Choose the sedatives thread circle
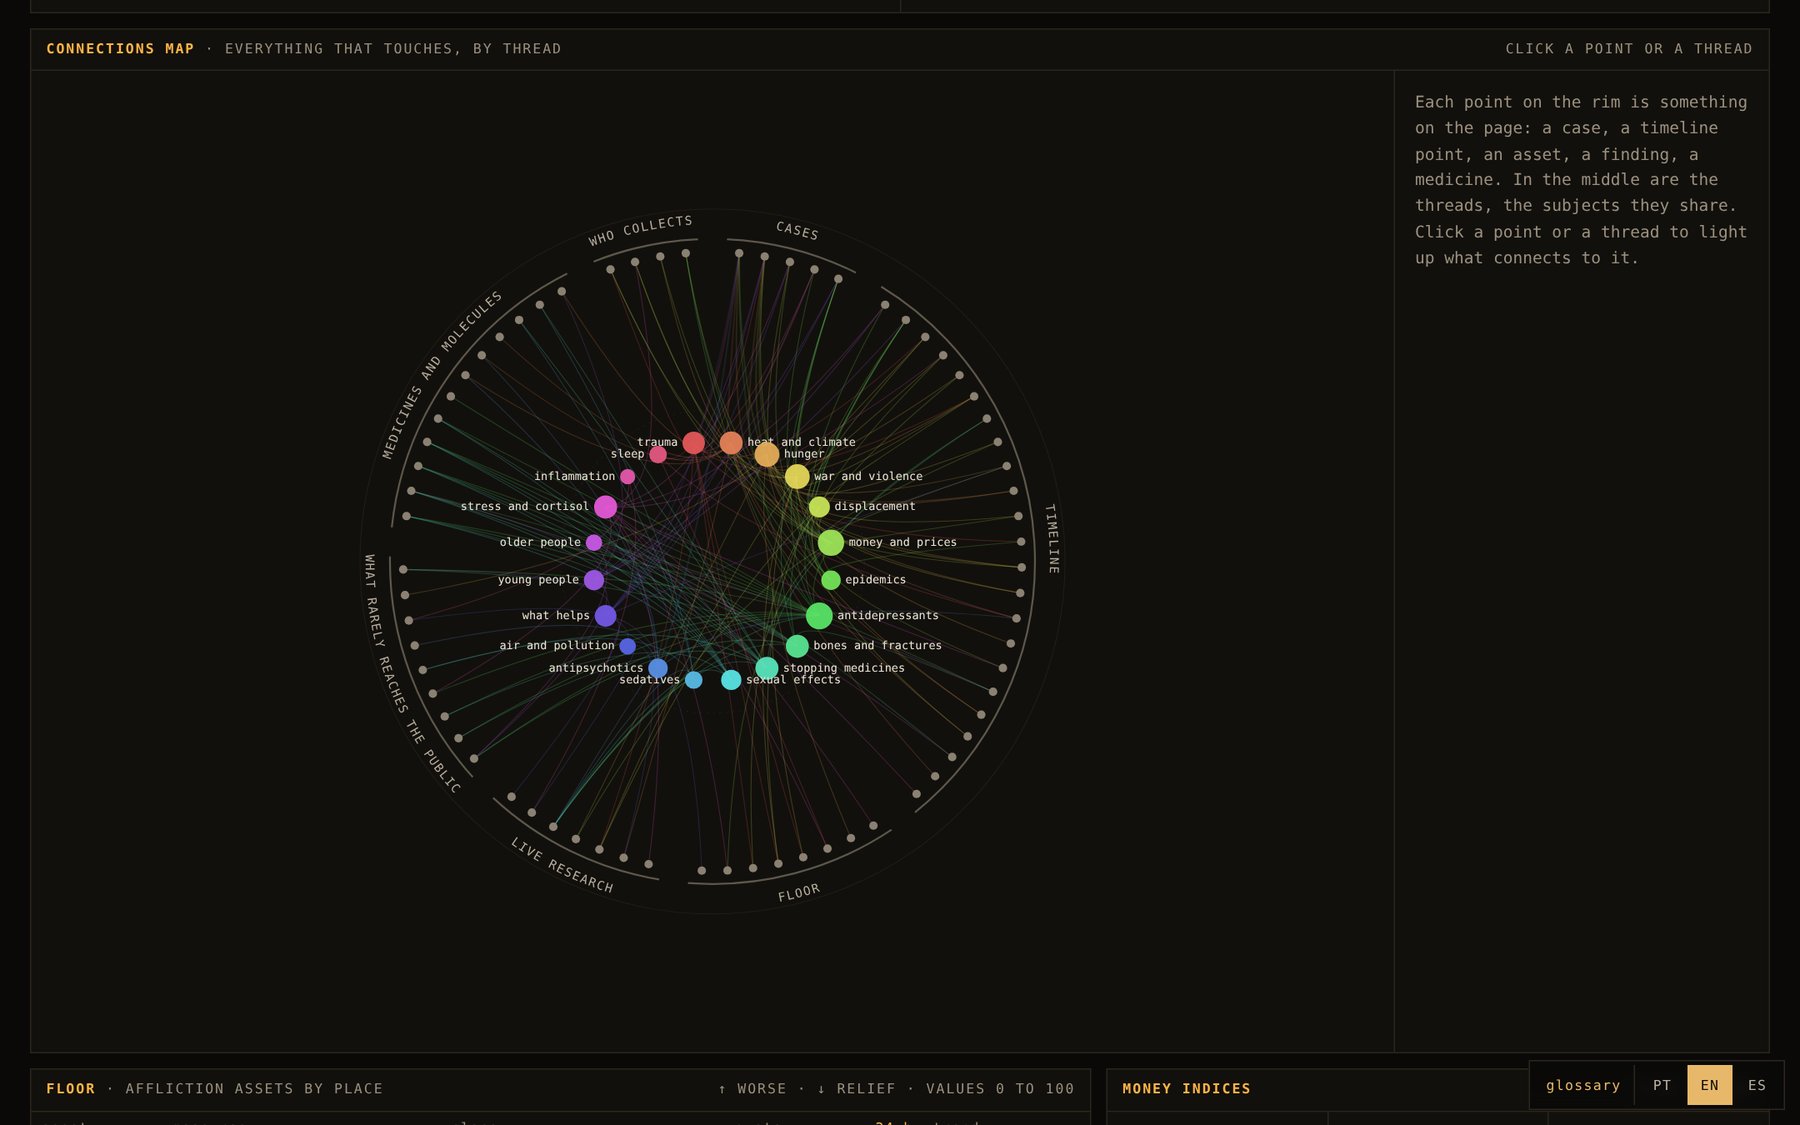The height and width of the screenshot is (1125, 1800). tap(693, 680)
